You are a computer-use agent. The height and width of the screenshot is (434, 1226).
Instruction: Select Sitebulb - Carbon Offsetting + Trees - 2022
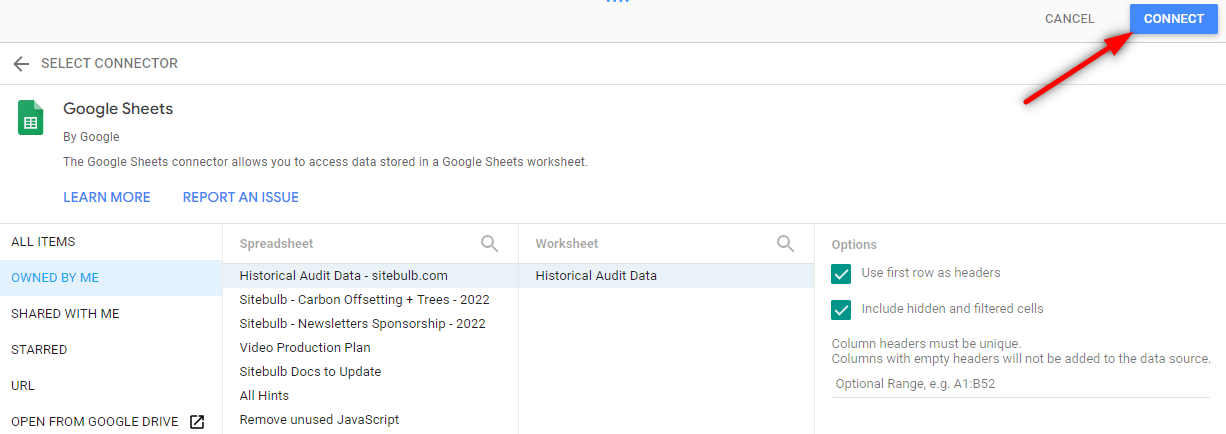pyautogui.click(x=370, y=300)
